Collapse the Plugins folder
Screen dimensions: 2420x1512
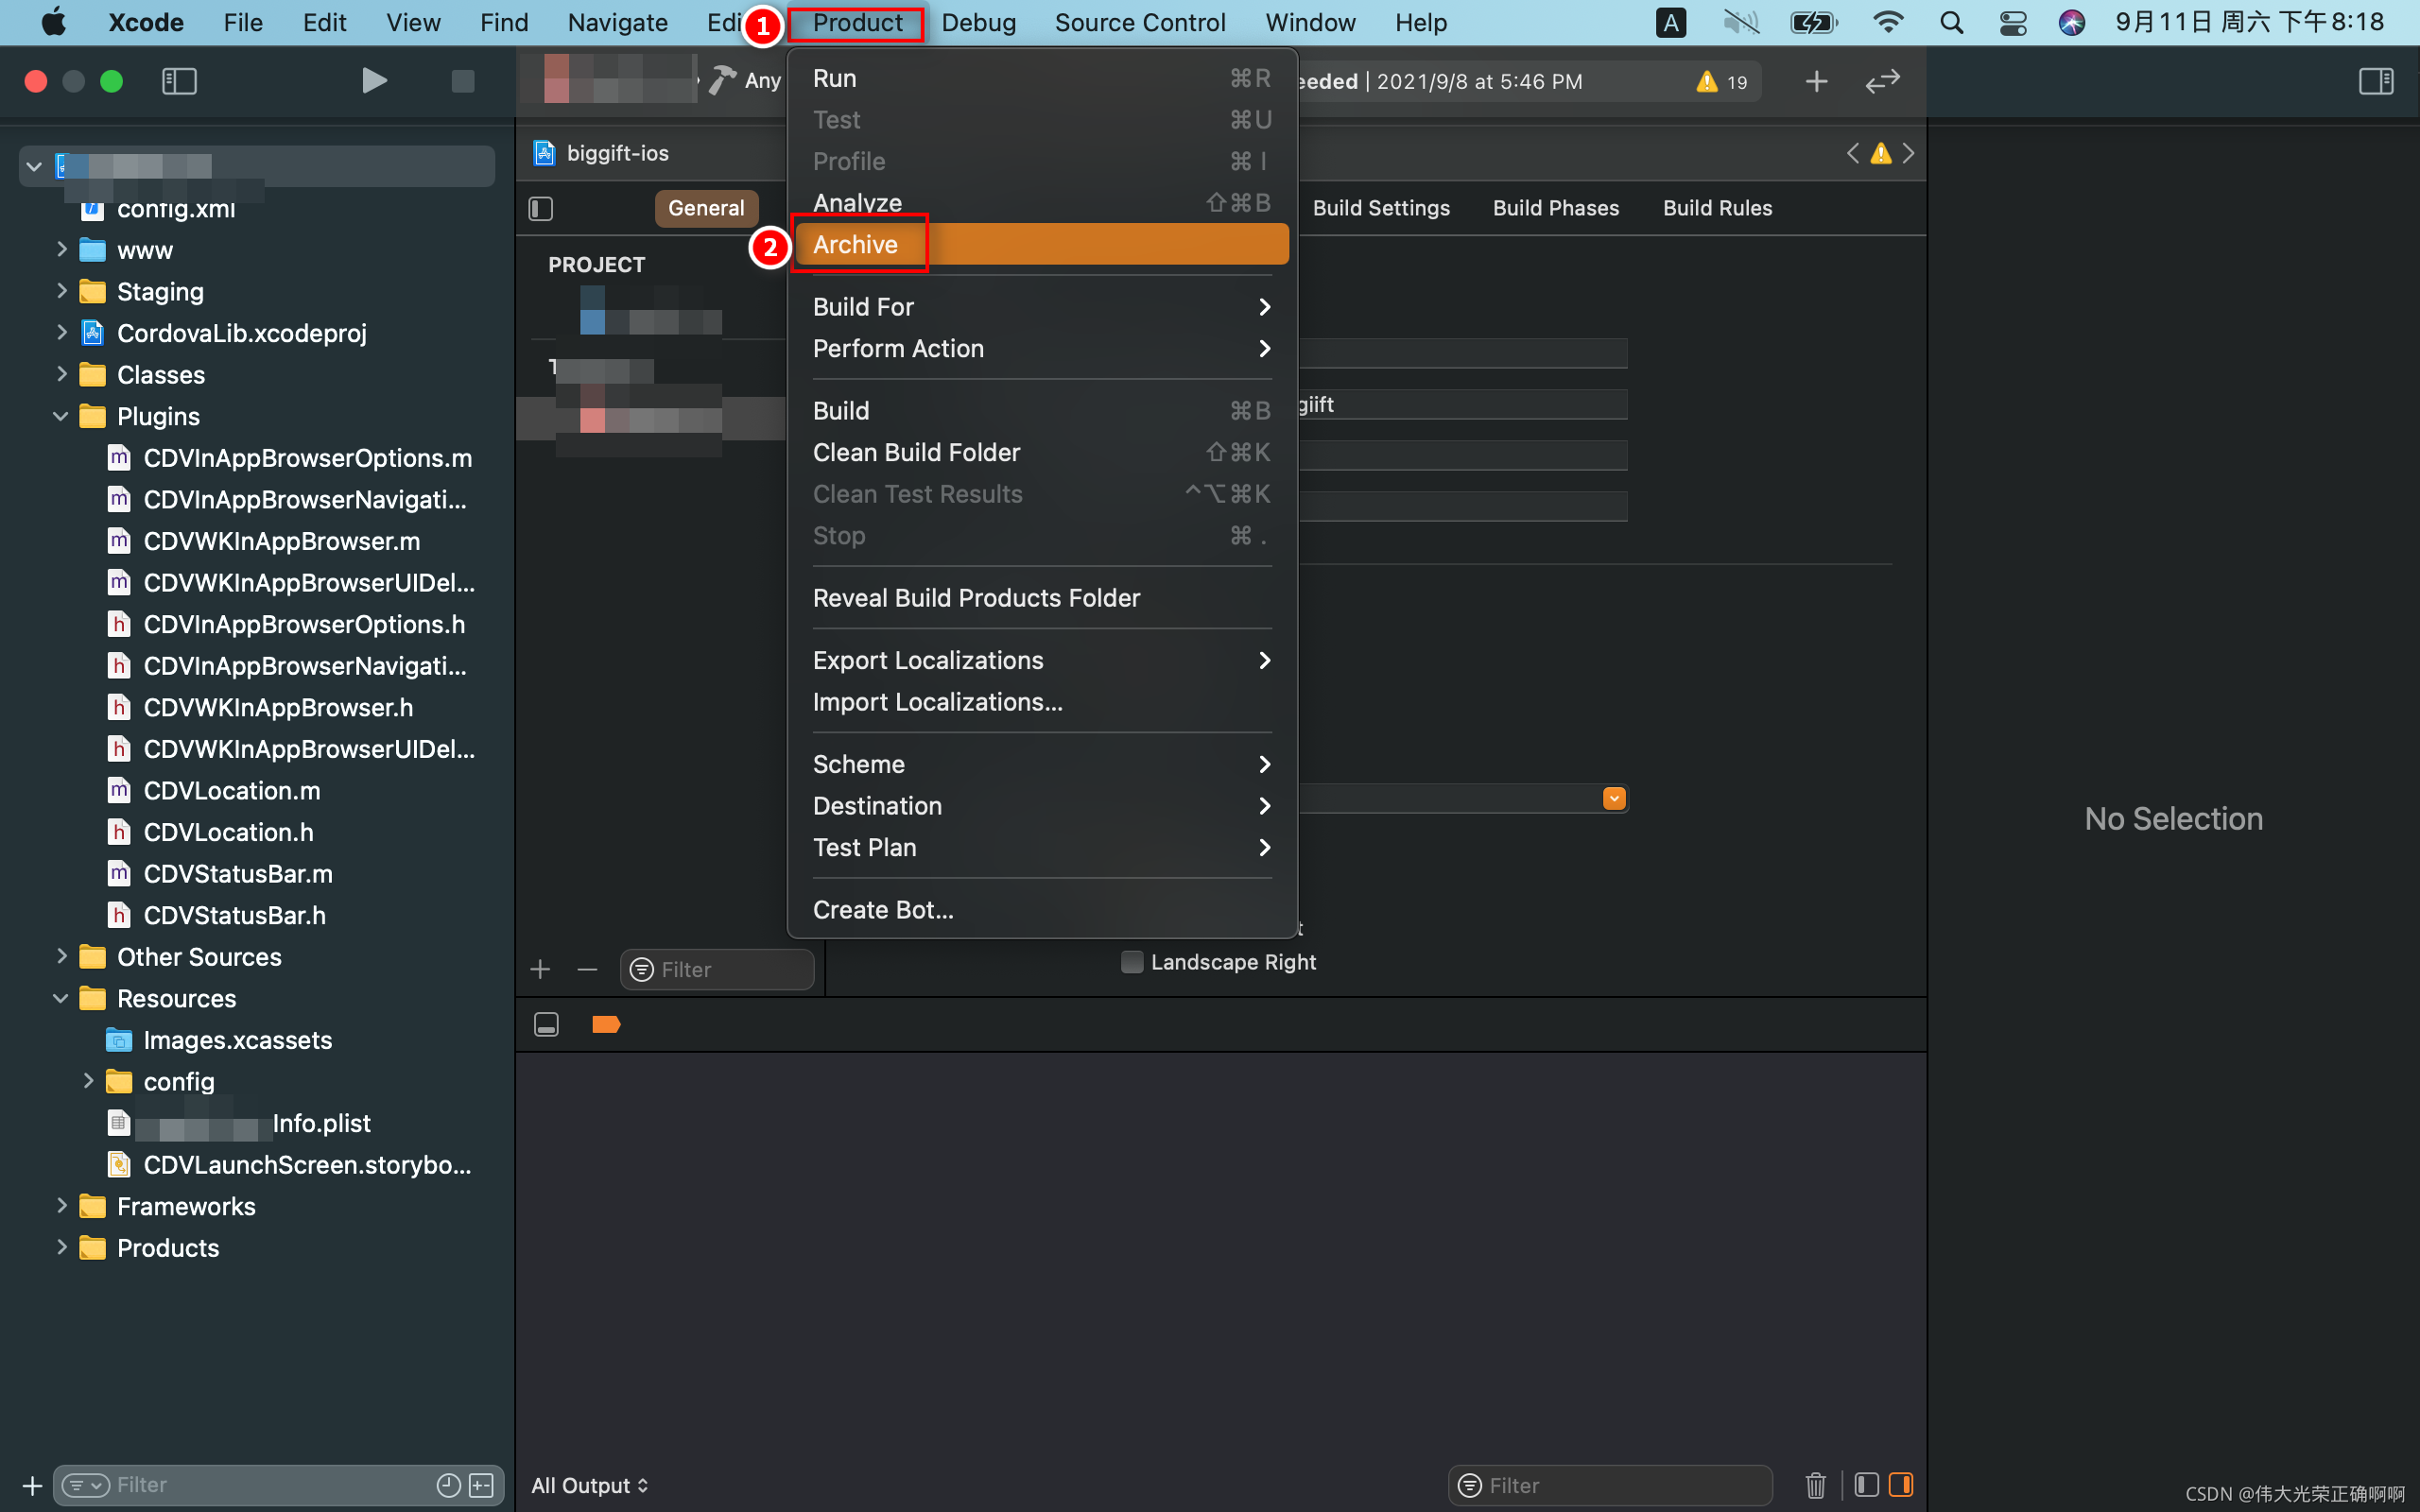(60, 416)
